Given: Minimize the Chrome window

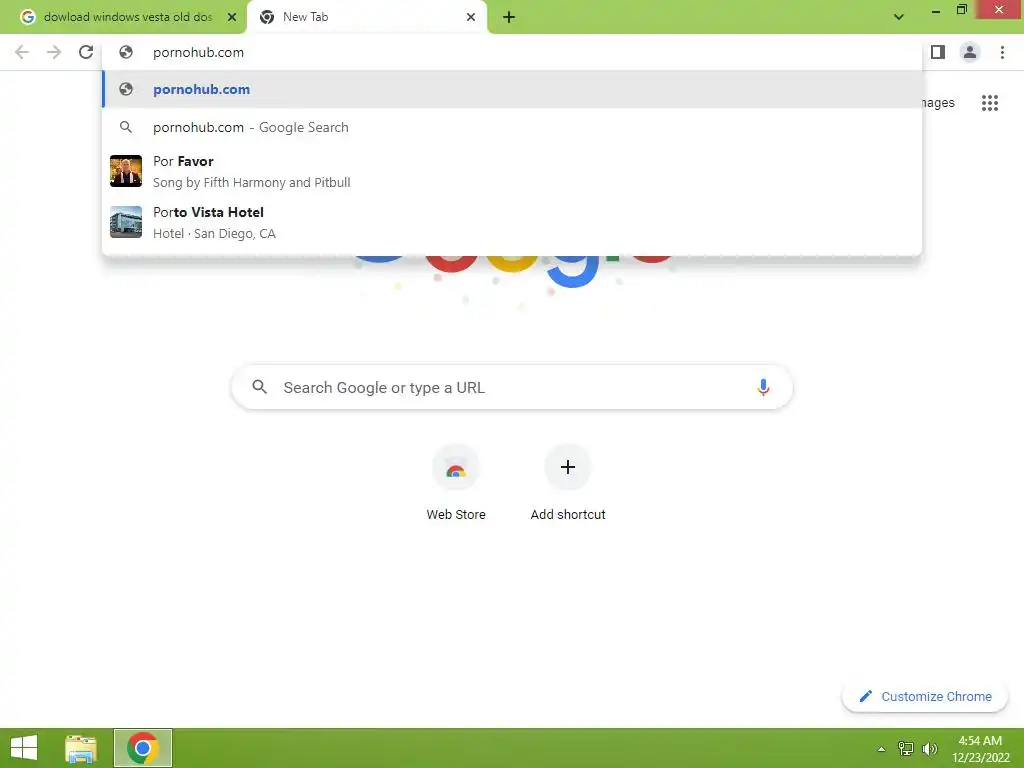Looking at the screenshot, I should pos(936,11).
